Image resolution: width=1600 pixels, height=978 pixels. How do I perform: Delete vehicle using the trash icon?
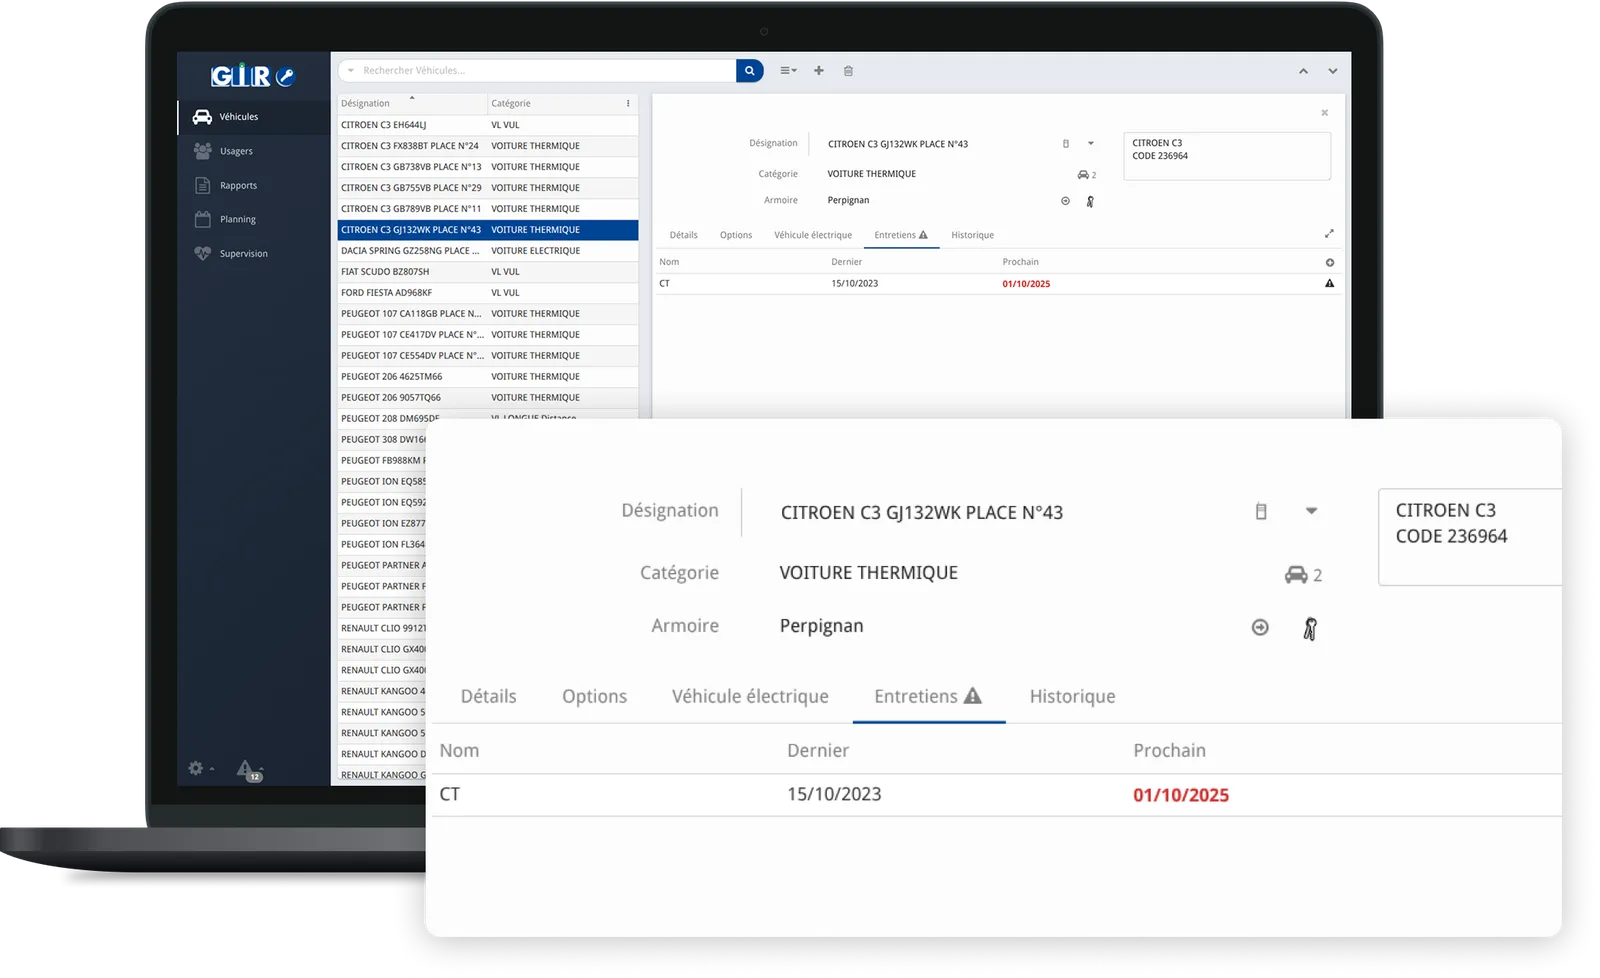(x=848, y=71)
